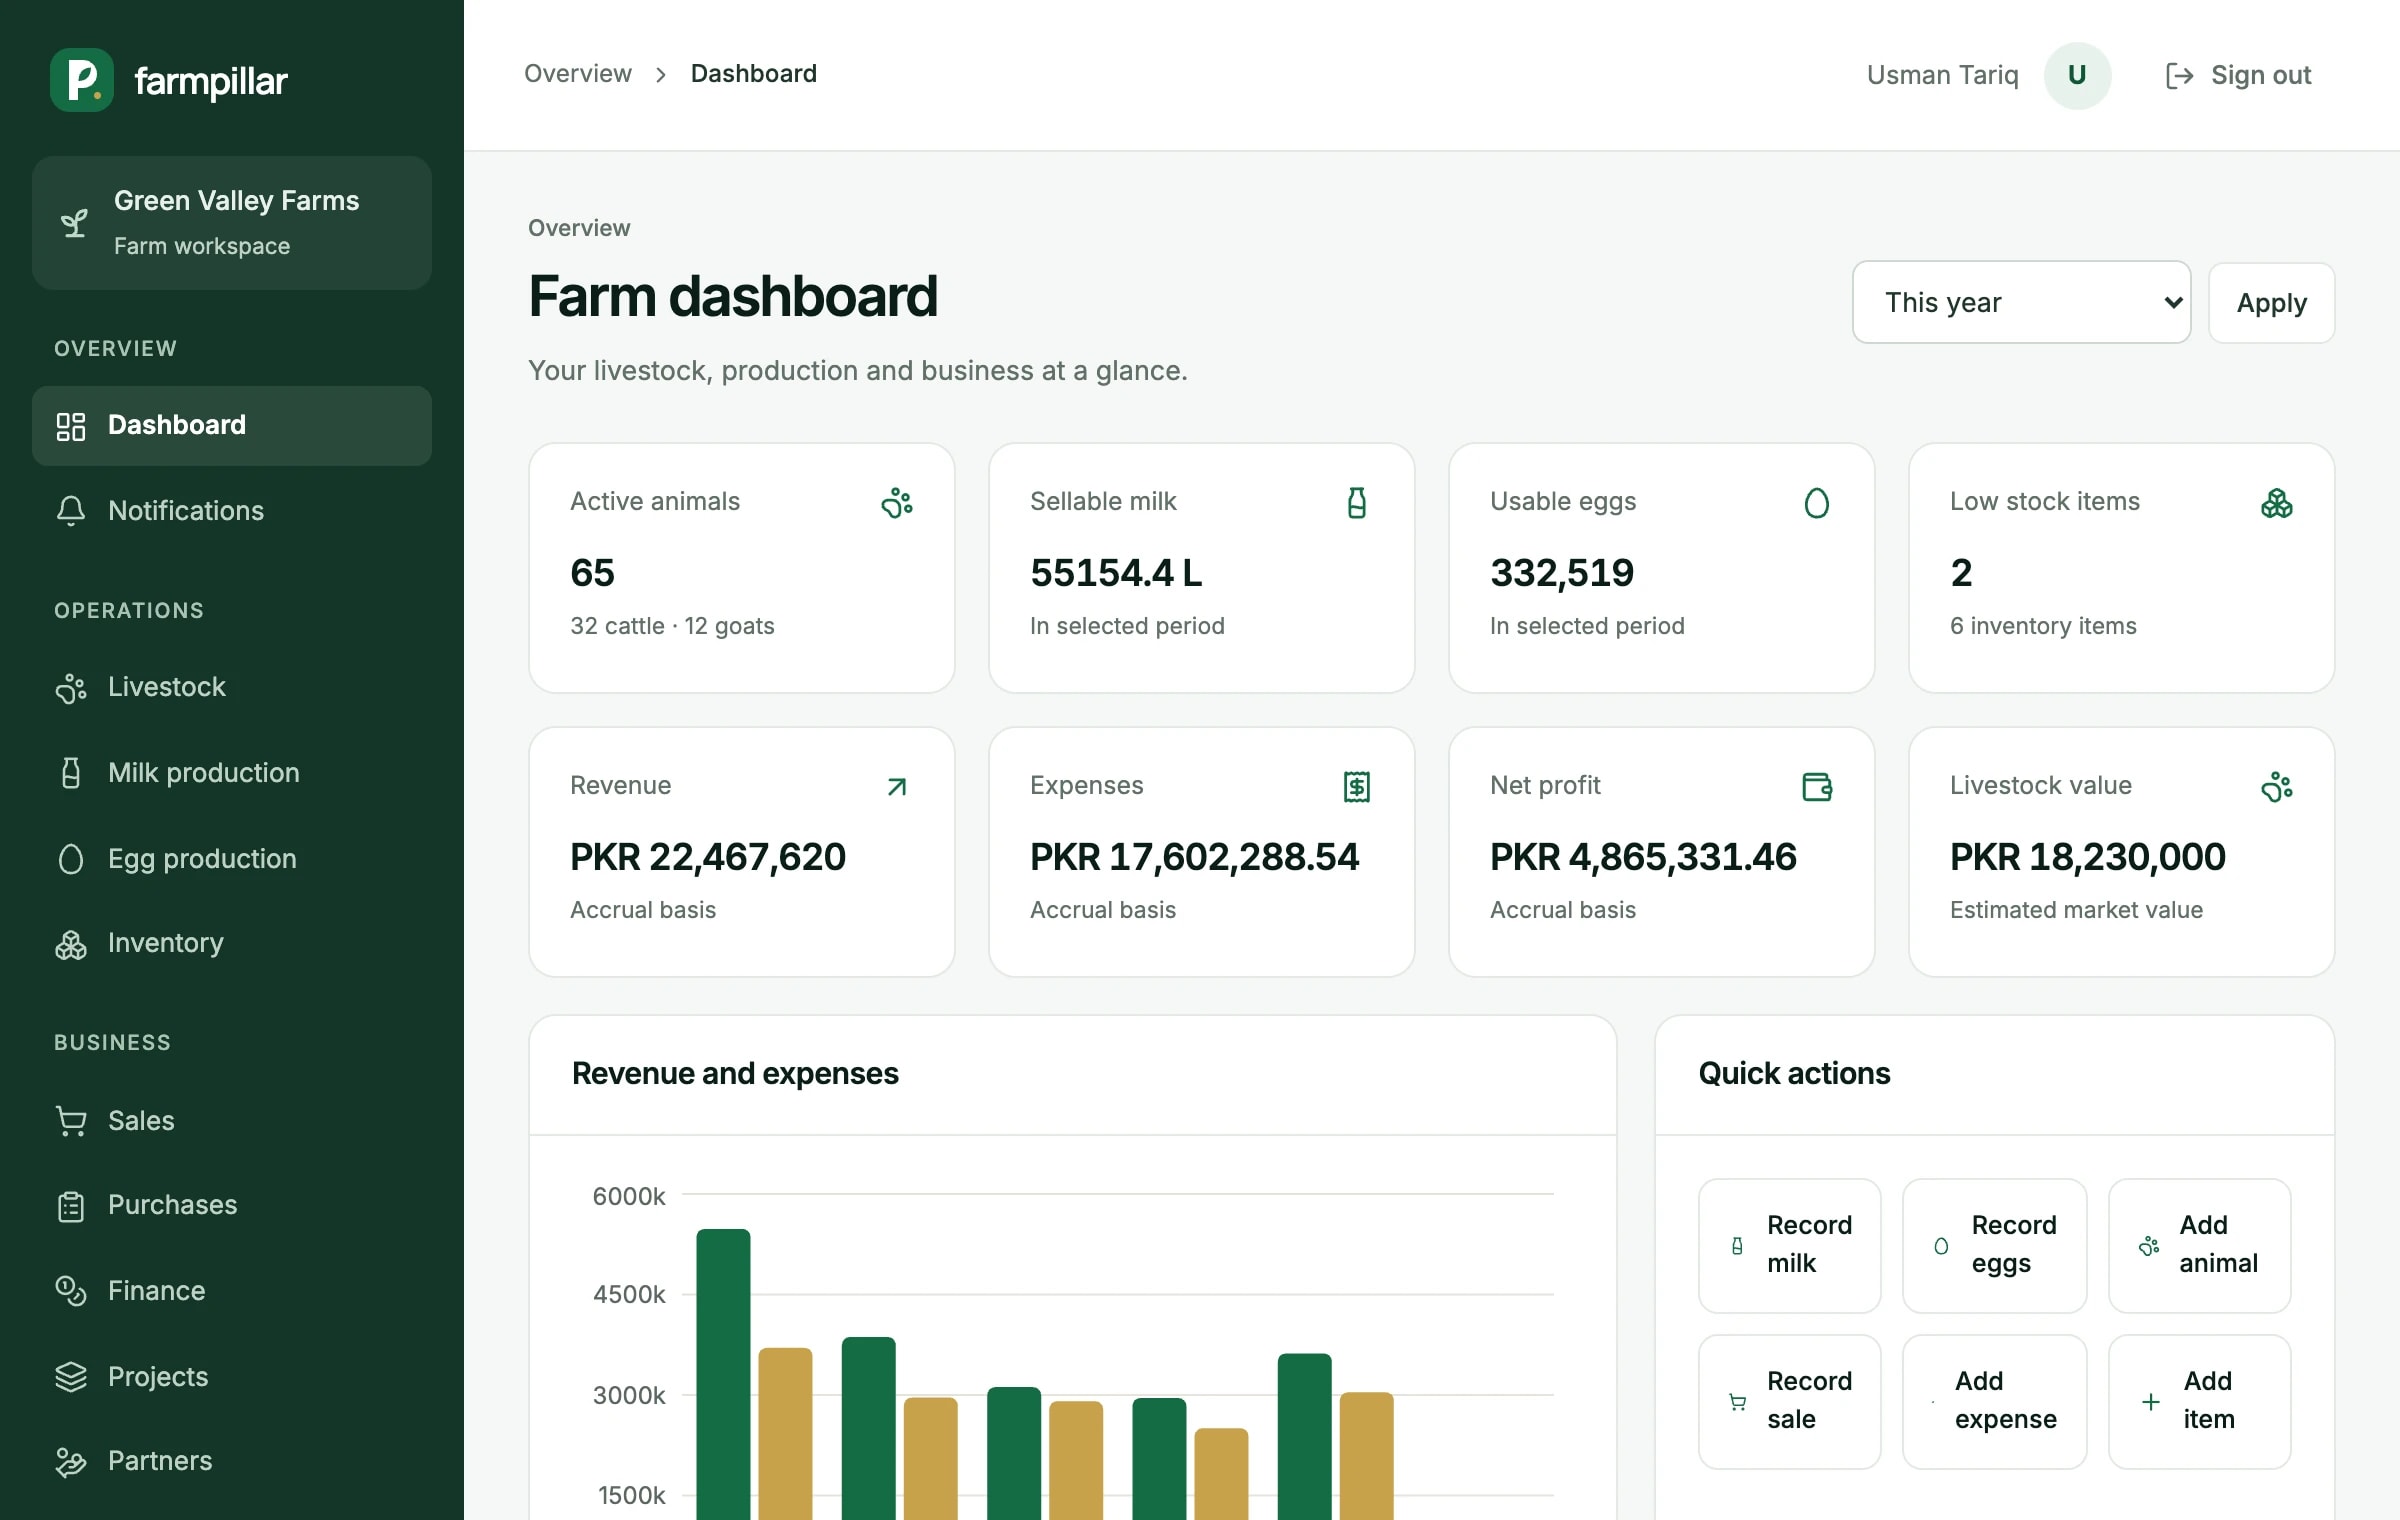Open the Inventory section
Image resolution: width=2400 pixels, height=1520 pixels.
pyautogui.click(x=232, y=944)
